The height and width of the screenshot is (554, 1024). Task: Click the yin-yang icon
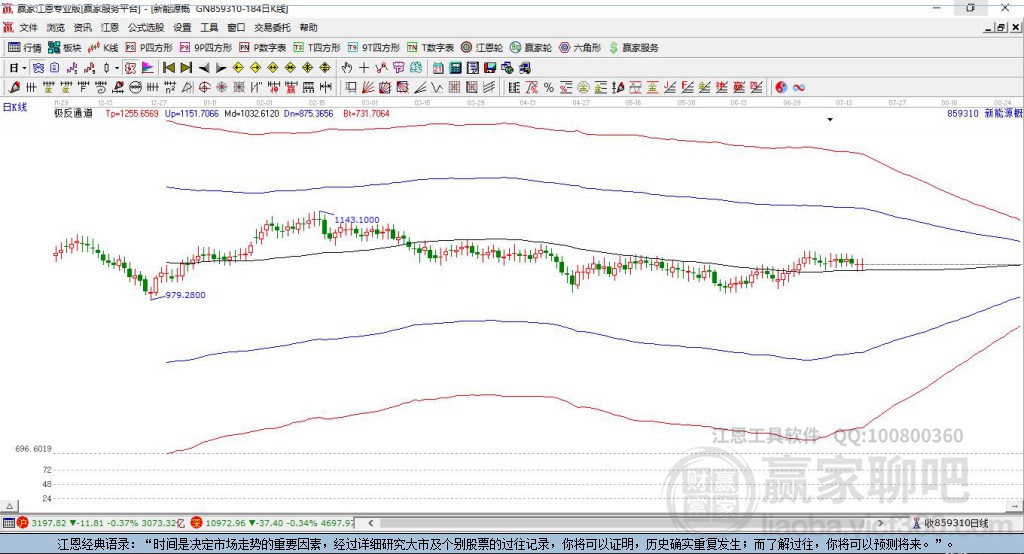pos(781,88)
